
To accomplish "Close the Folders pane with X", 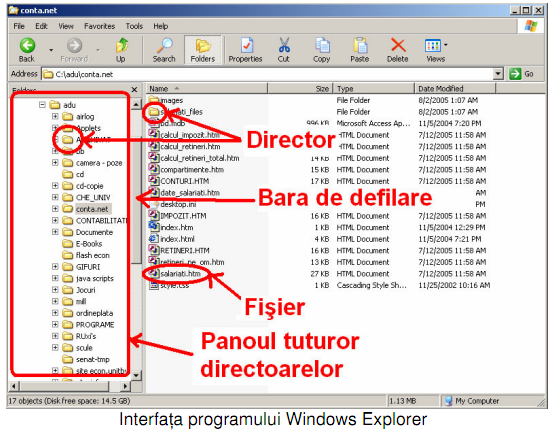I will point(134,90).
